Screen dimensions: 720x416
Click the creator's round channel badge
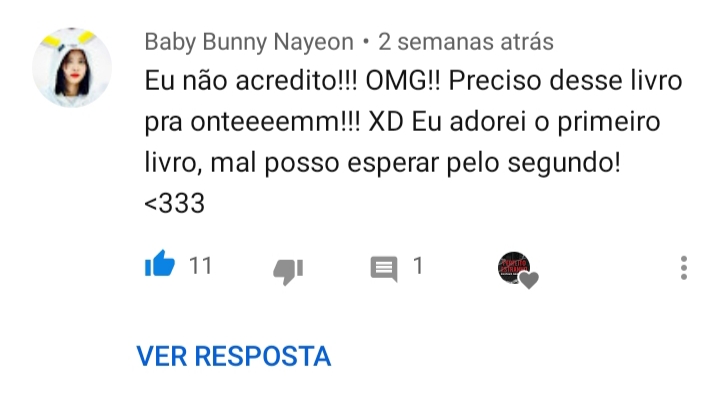[x=514, y=267]
